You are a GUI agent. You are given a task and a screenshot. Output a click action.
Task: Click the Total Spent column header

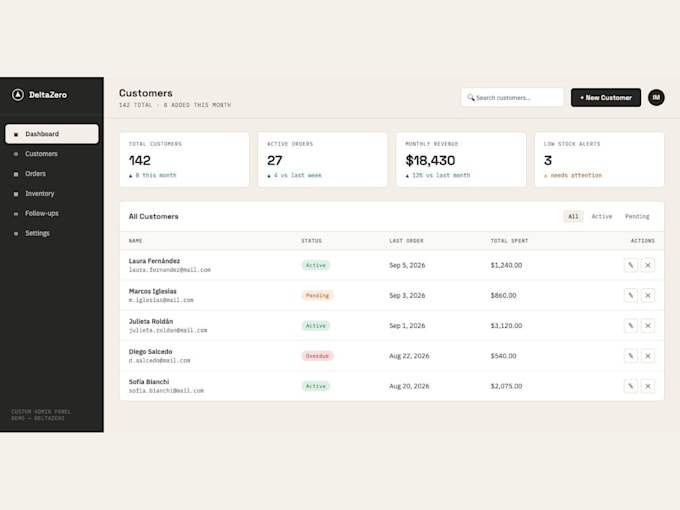509,241
